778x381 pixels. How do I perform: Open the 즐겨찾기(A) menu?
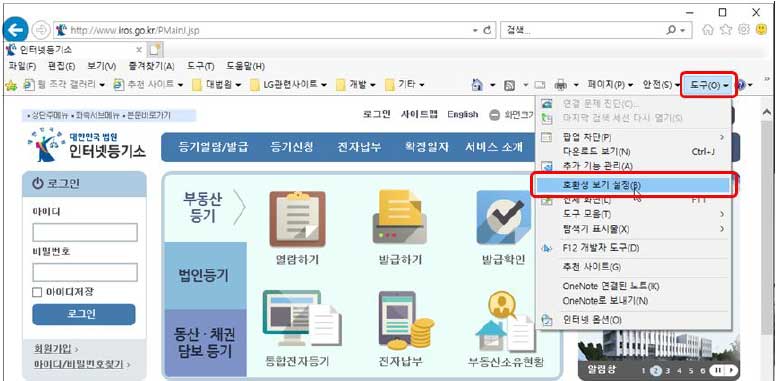151,66
